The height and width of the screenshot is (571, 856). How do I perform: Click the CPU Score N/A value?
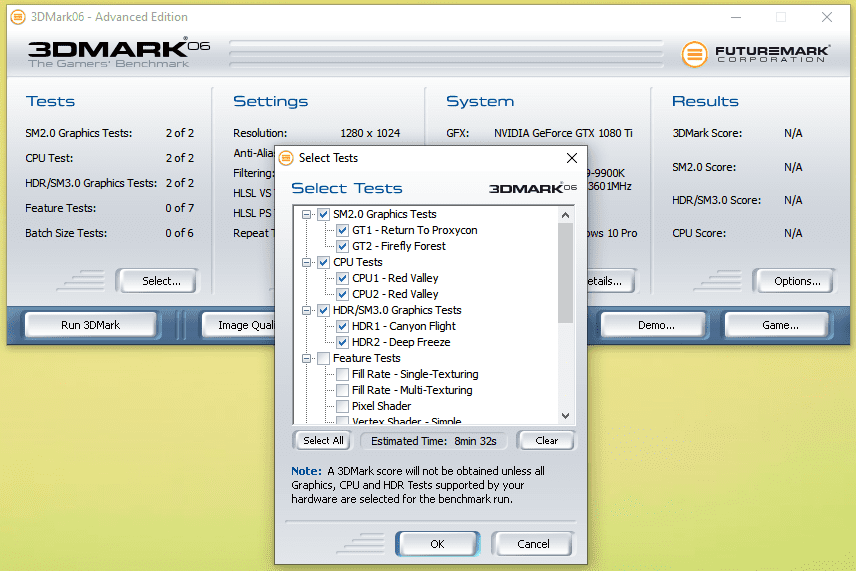(x=793, y=233)
